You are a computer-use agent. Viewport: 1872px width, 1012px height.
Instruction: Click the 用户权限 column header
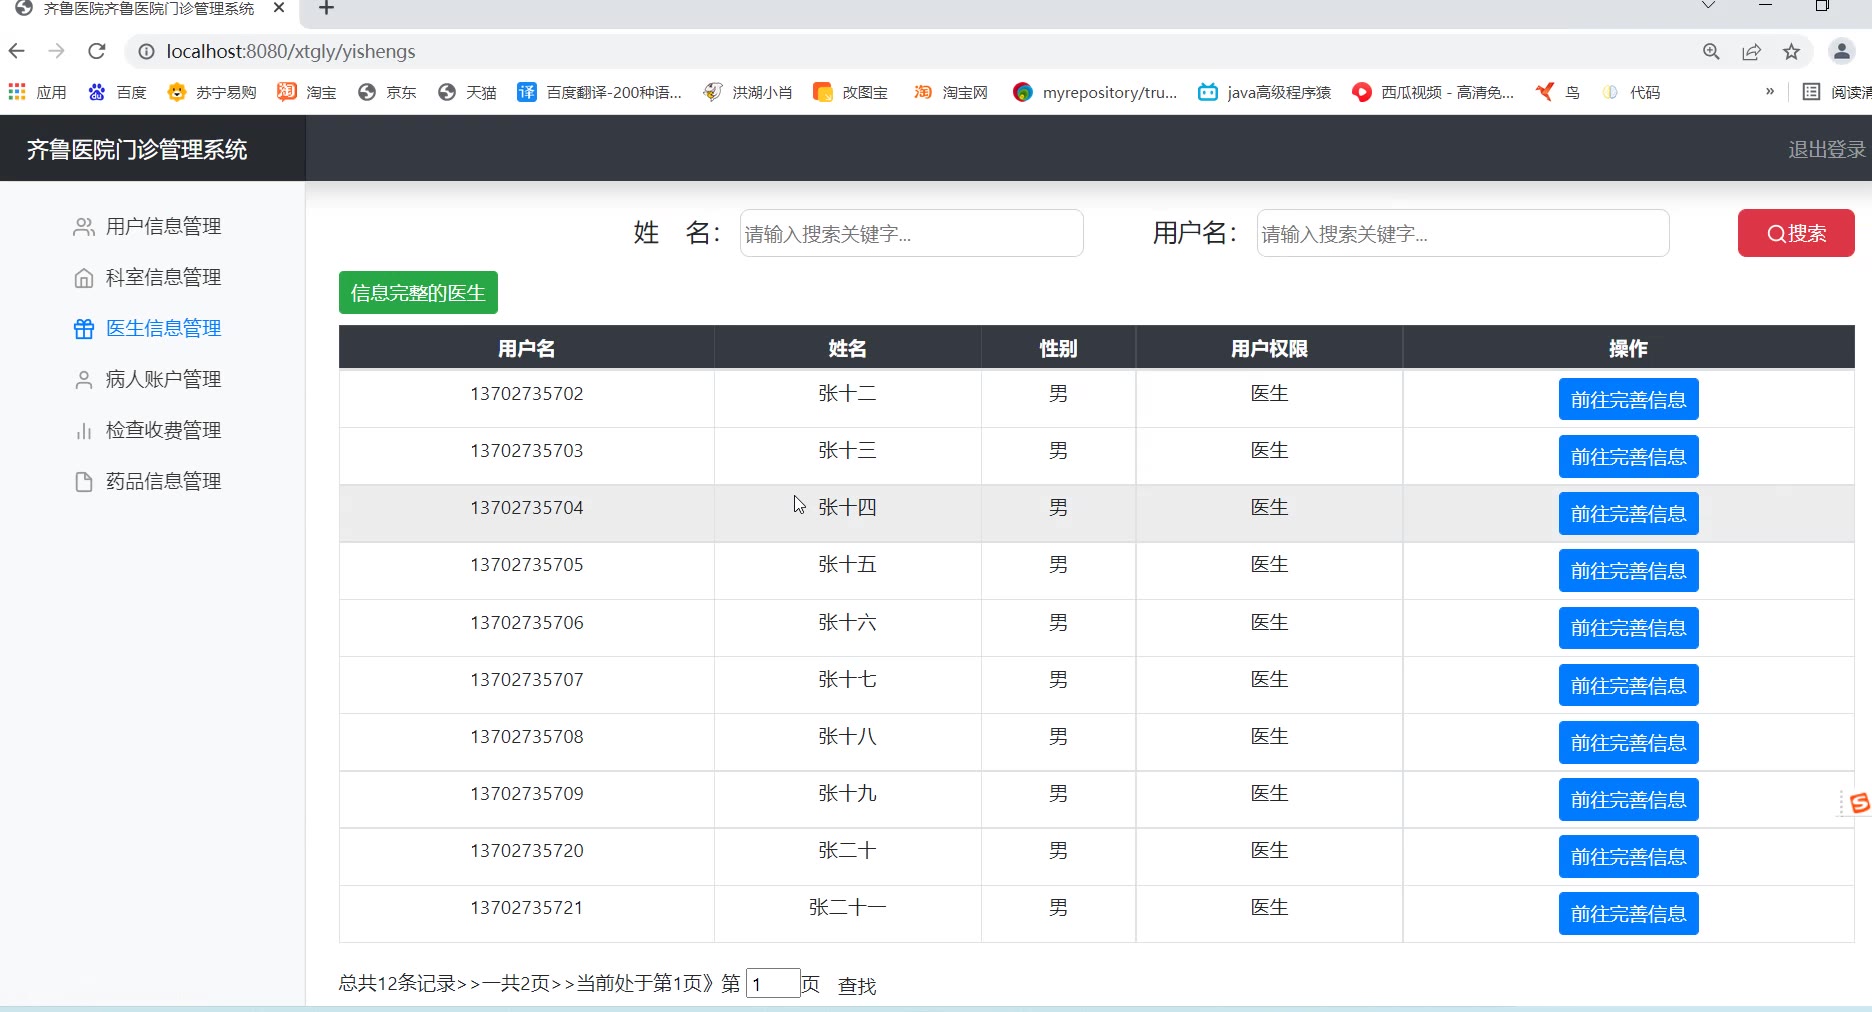[x=1269, y=349]
